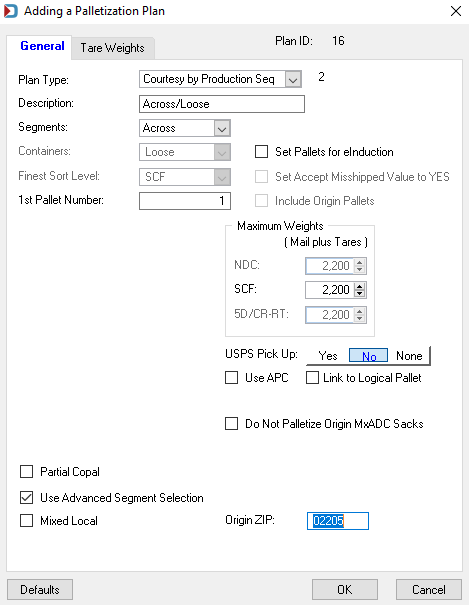
Task: Uncheck Use Advanced Segment Selection
Action: [26, 498]
